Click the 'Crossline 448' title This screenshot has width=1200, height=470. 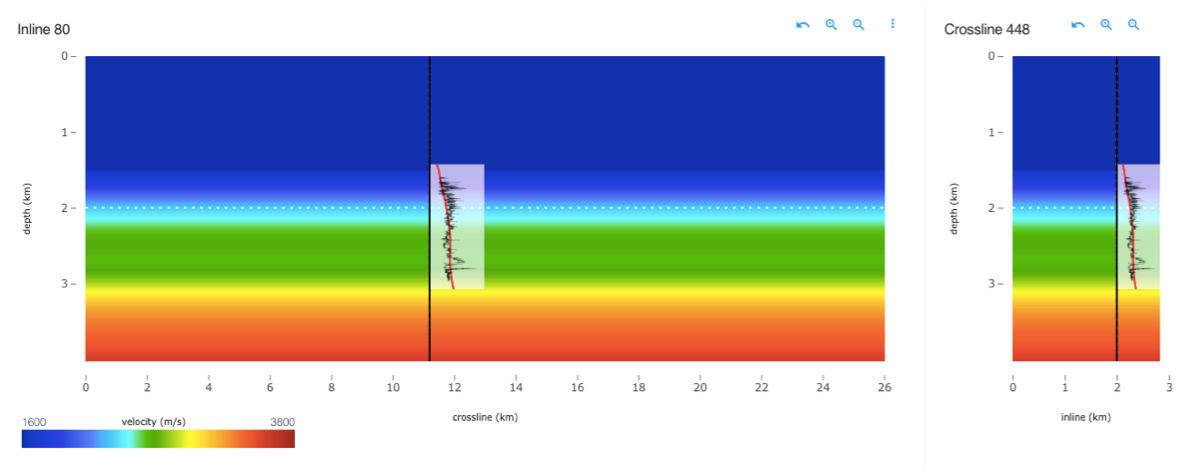[x=986, y=29]
